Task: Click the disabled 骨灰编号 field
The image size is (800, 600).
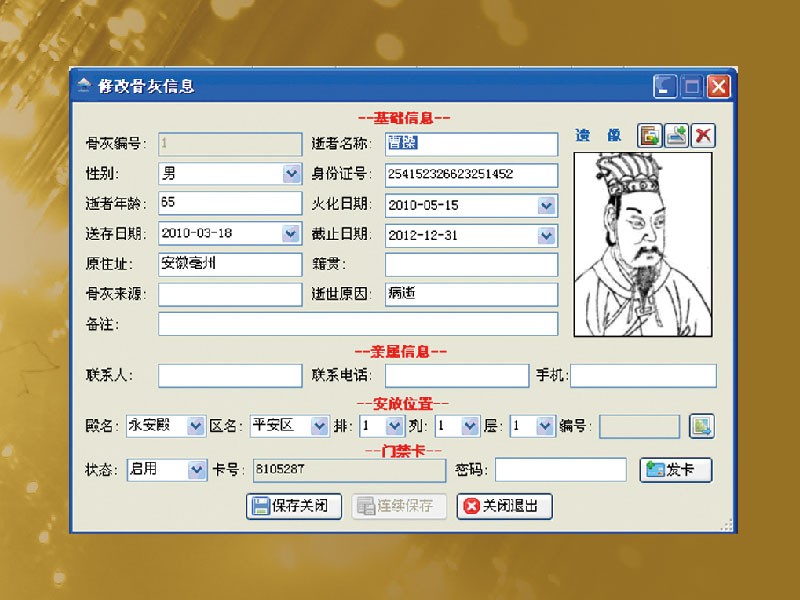Action: pos(230,144)
